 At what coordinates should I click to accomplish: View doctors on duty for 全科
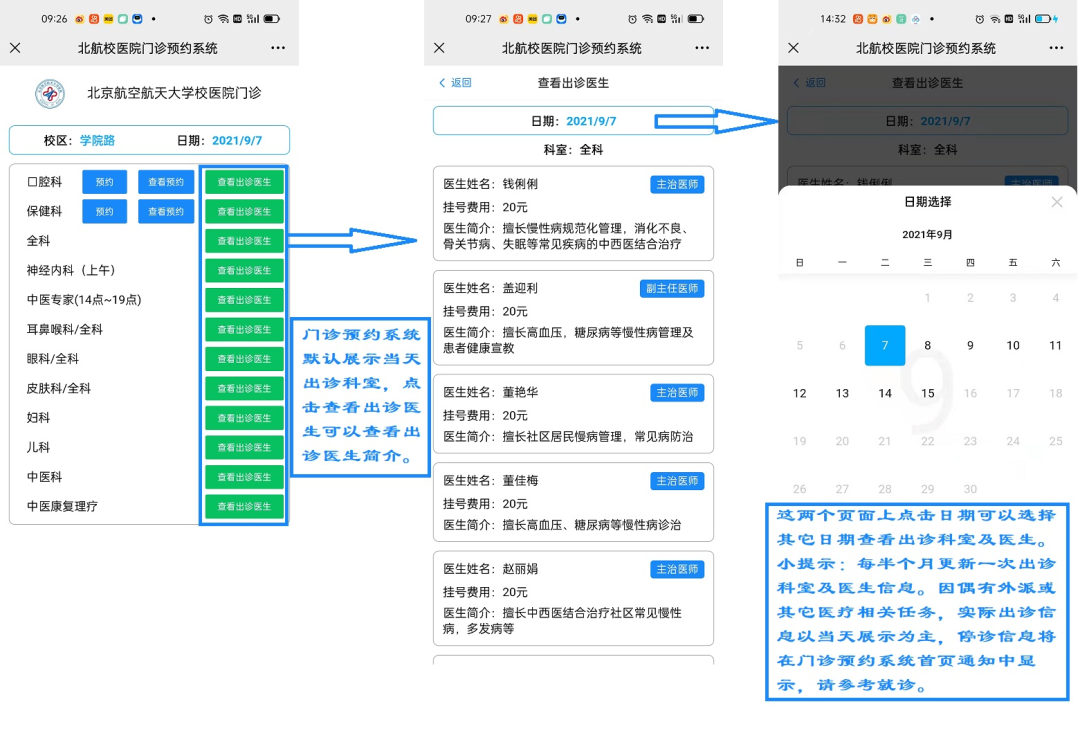244,241
